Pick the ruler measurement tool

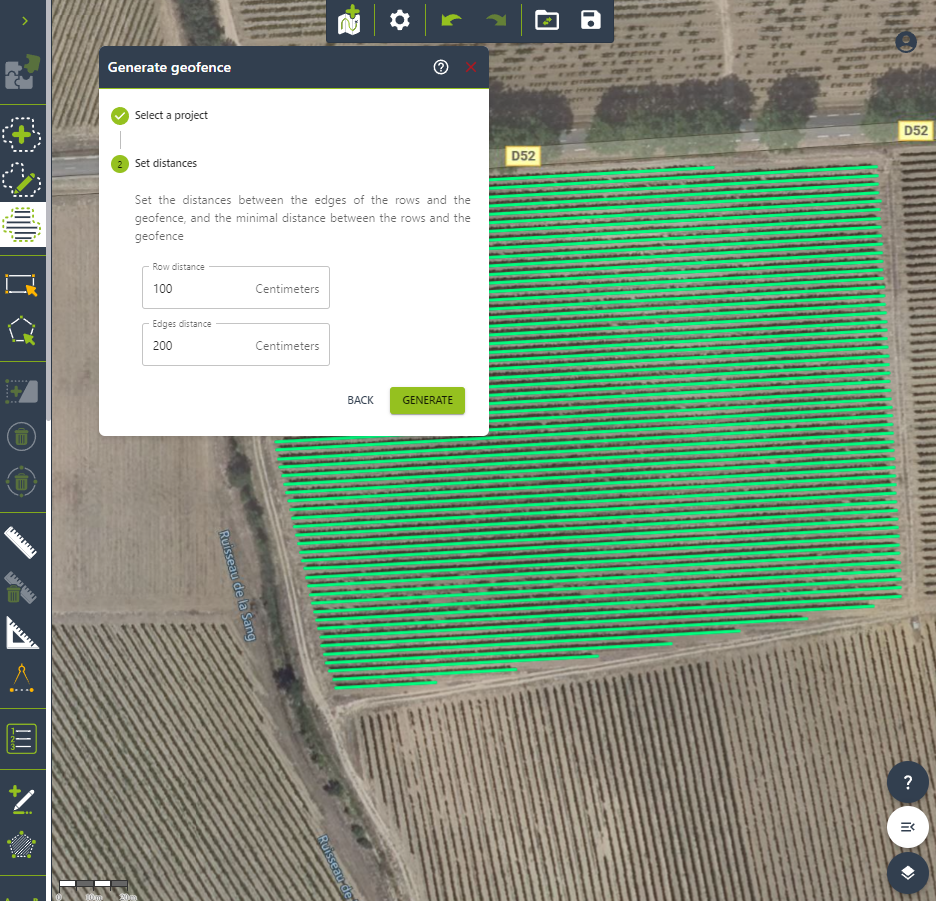(x=22, y=541)
